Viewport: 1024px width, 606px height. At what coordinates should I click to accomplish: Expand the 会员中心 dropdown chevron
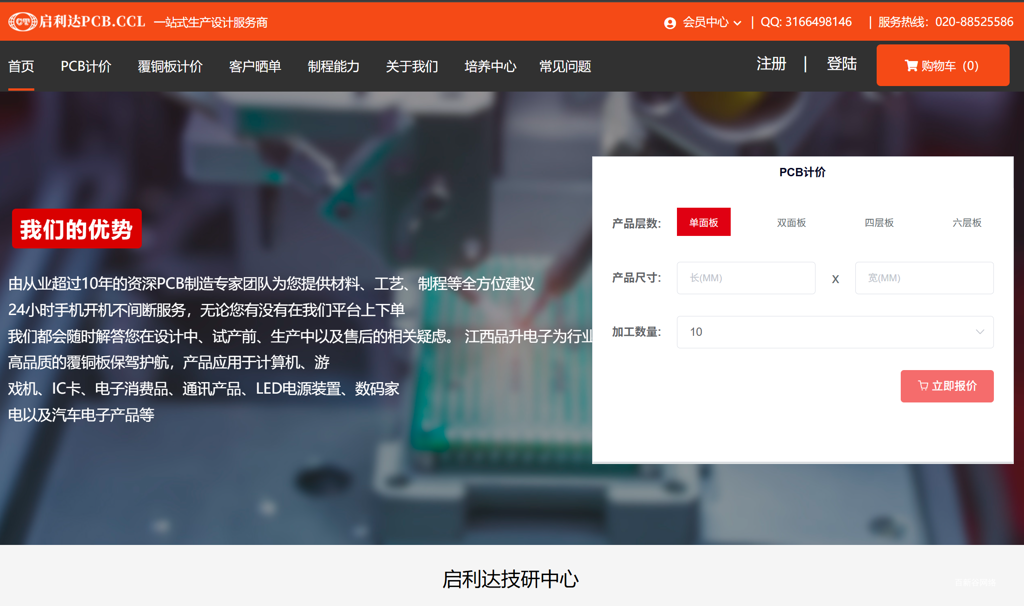(737, 23)
